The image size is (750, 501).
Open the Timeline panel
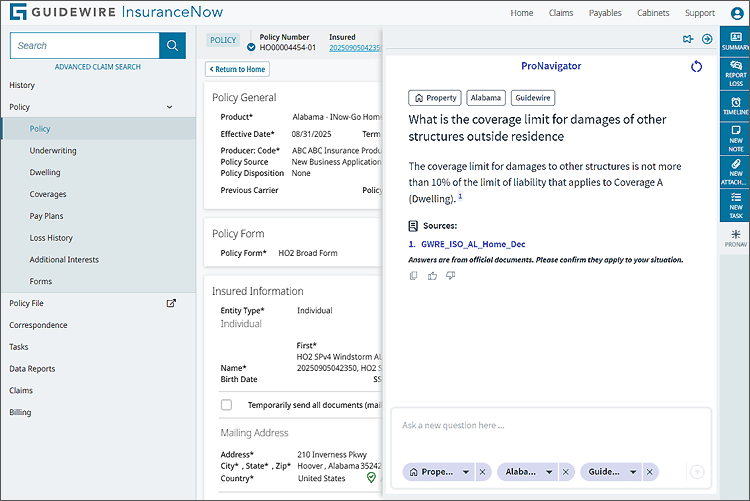pos(735,106)
